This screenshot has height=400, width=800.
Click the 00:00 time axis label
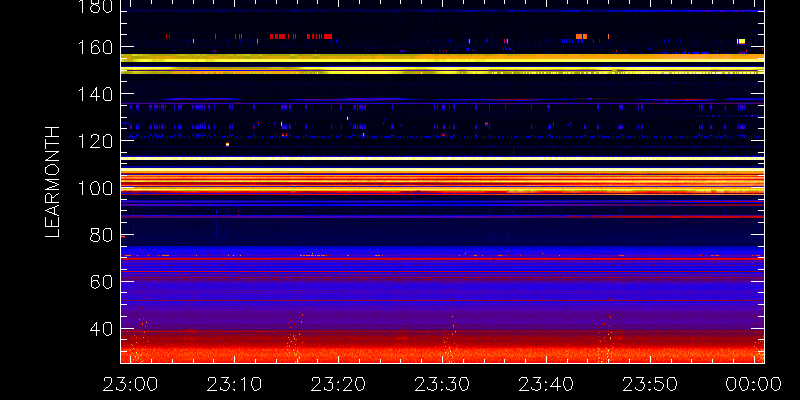coord(754,384)
